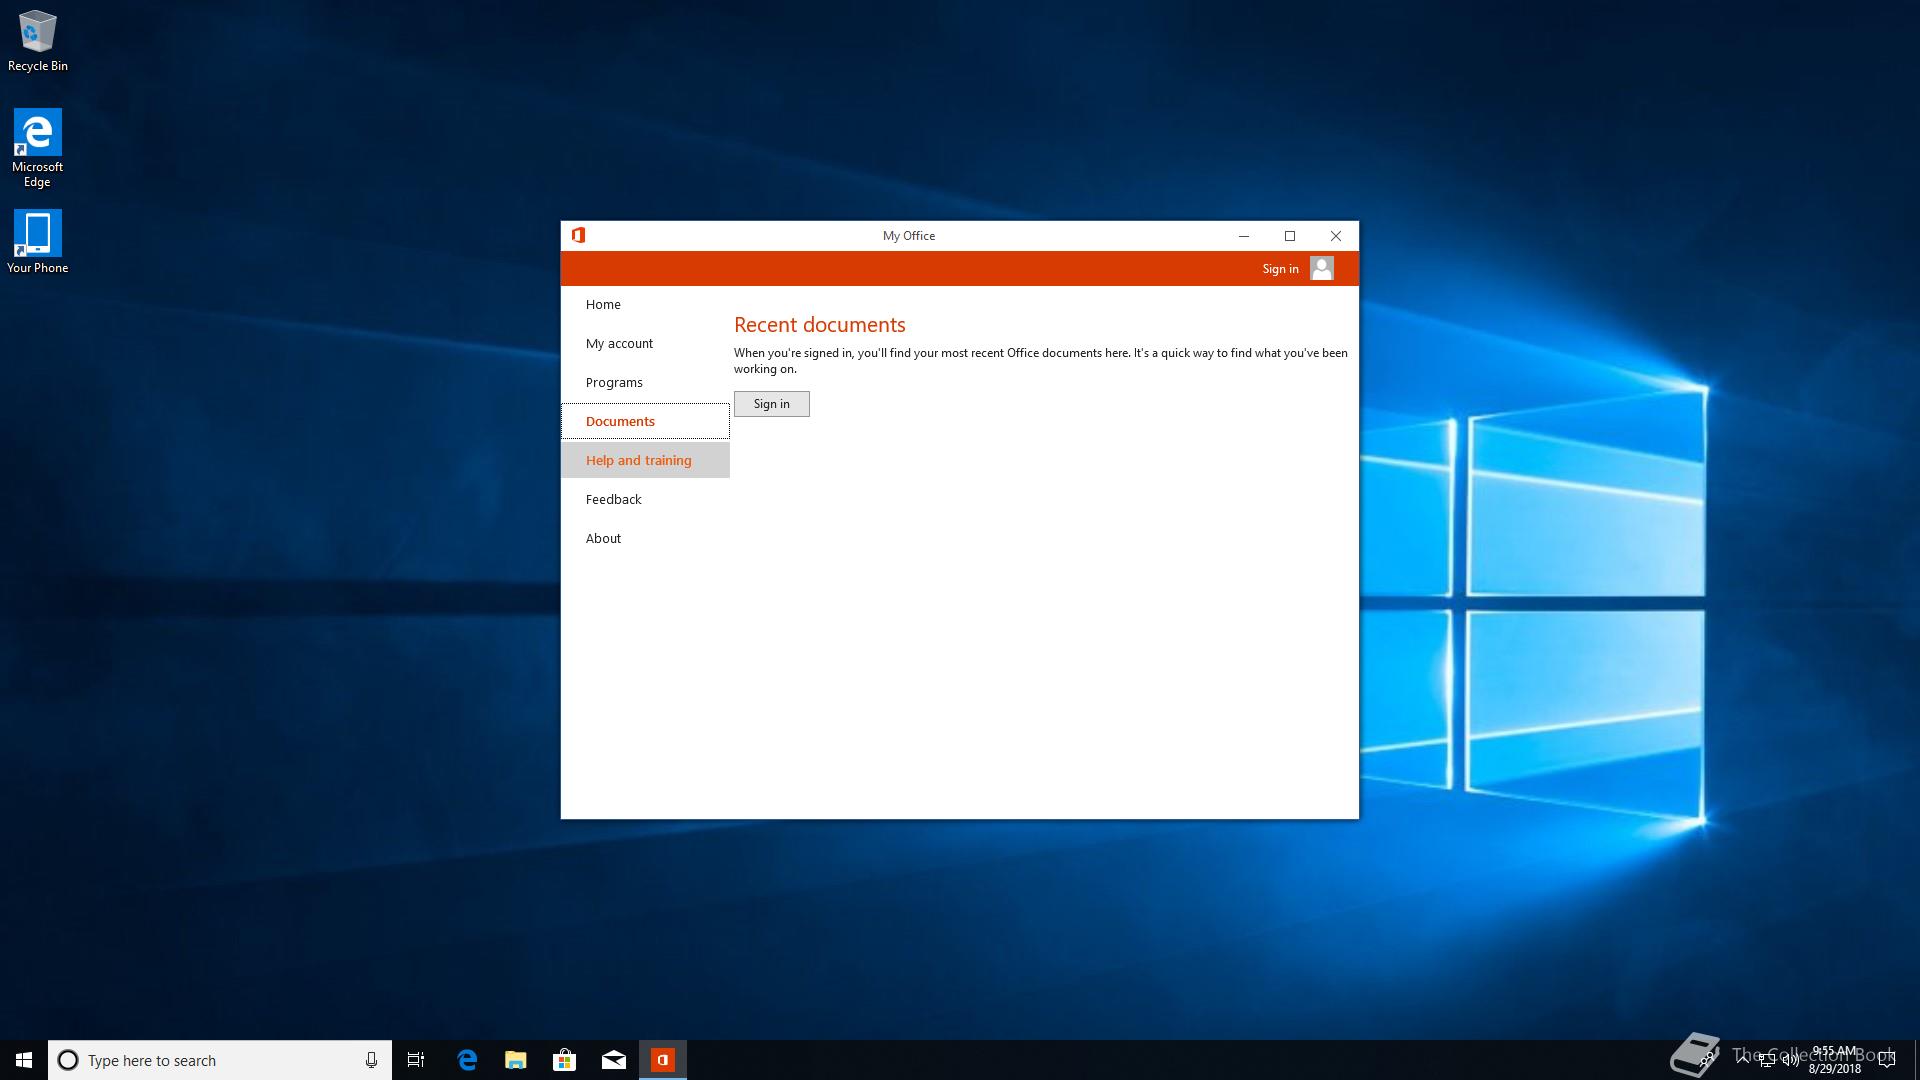Open Help and training
This screenshot has width=1920, height=1080.
pyautogui.click(x=645, y=460)
